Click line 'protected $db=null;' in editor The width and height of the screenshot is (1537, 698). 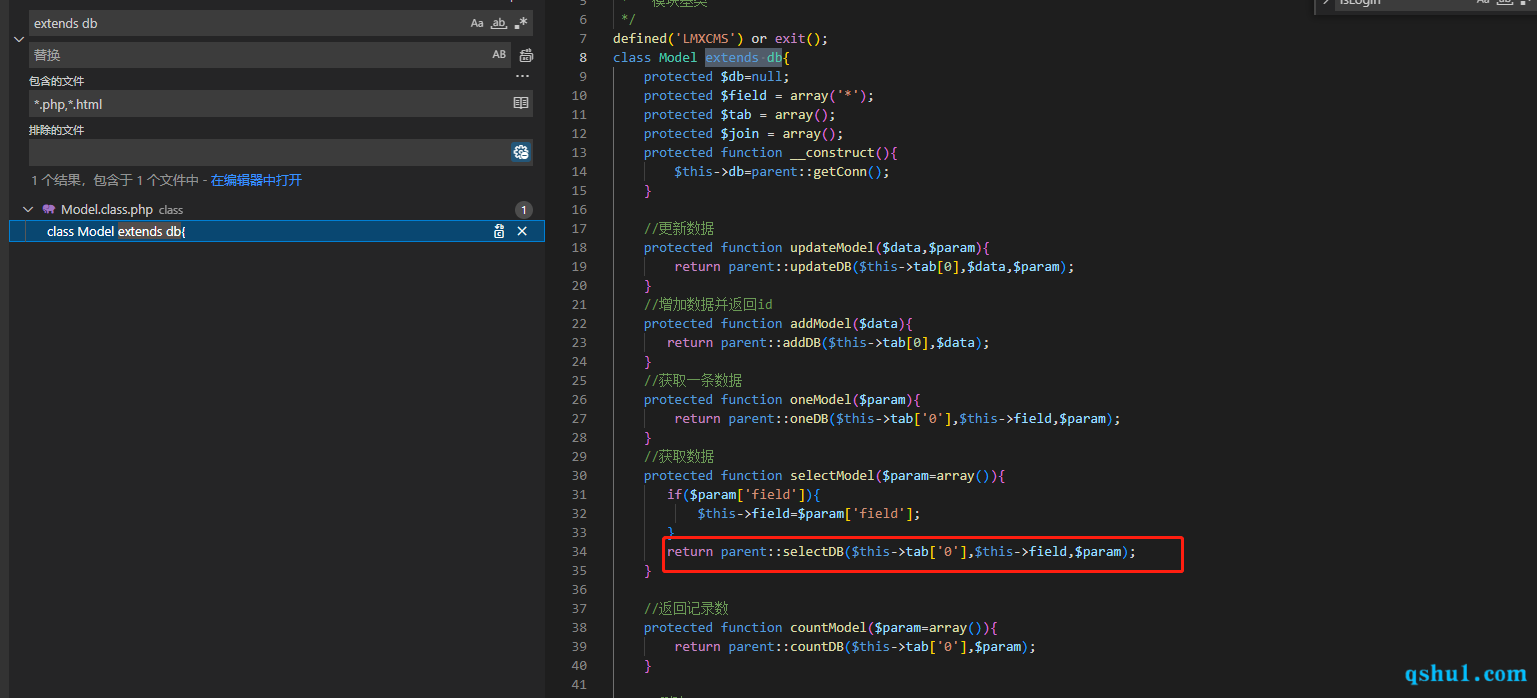pos(717,77)
